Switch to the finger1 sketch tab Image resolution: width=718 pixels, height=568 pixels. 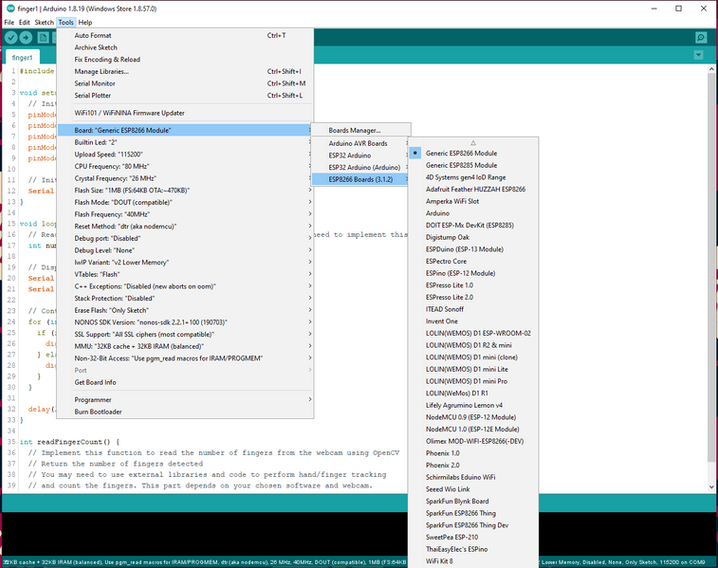coord(22,57)
